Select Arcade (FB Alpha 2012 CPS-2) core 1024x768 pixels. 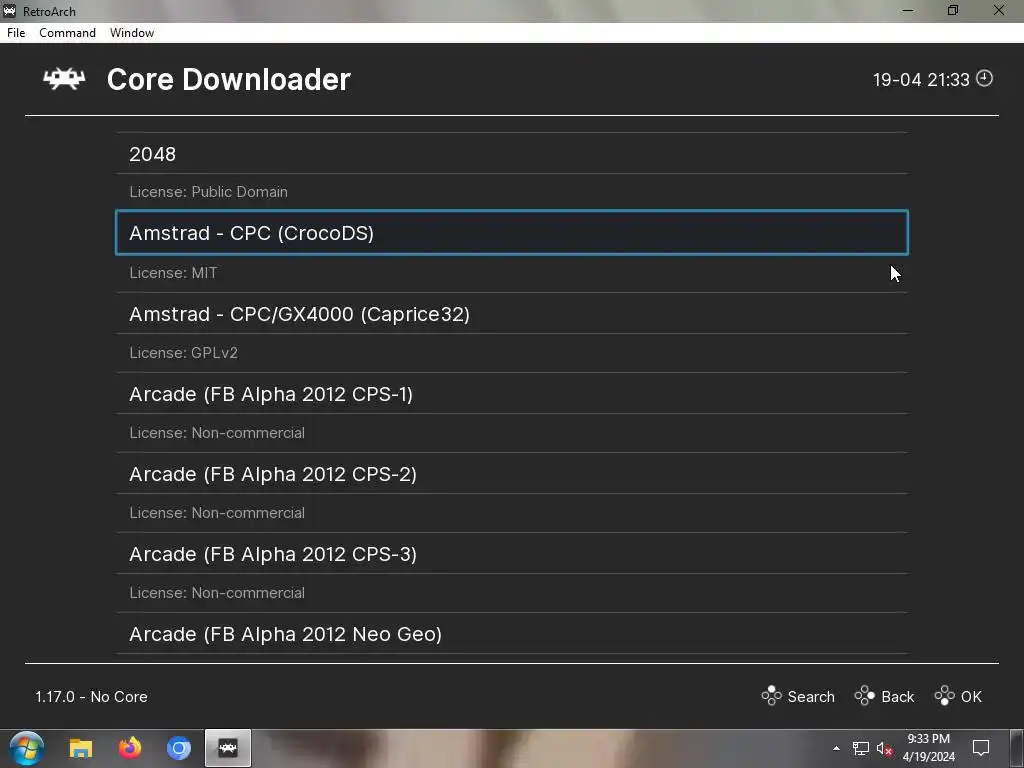coord(512,474)
